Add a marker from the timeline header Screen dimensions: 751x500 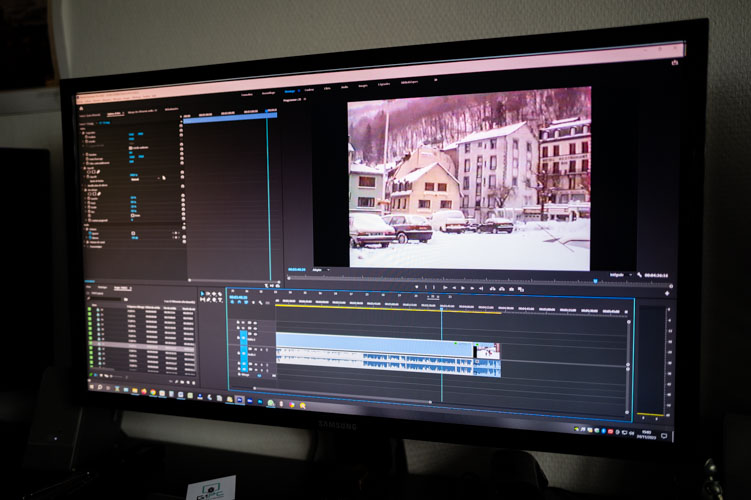pyautogui.click(x=253, y=302)
